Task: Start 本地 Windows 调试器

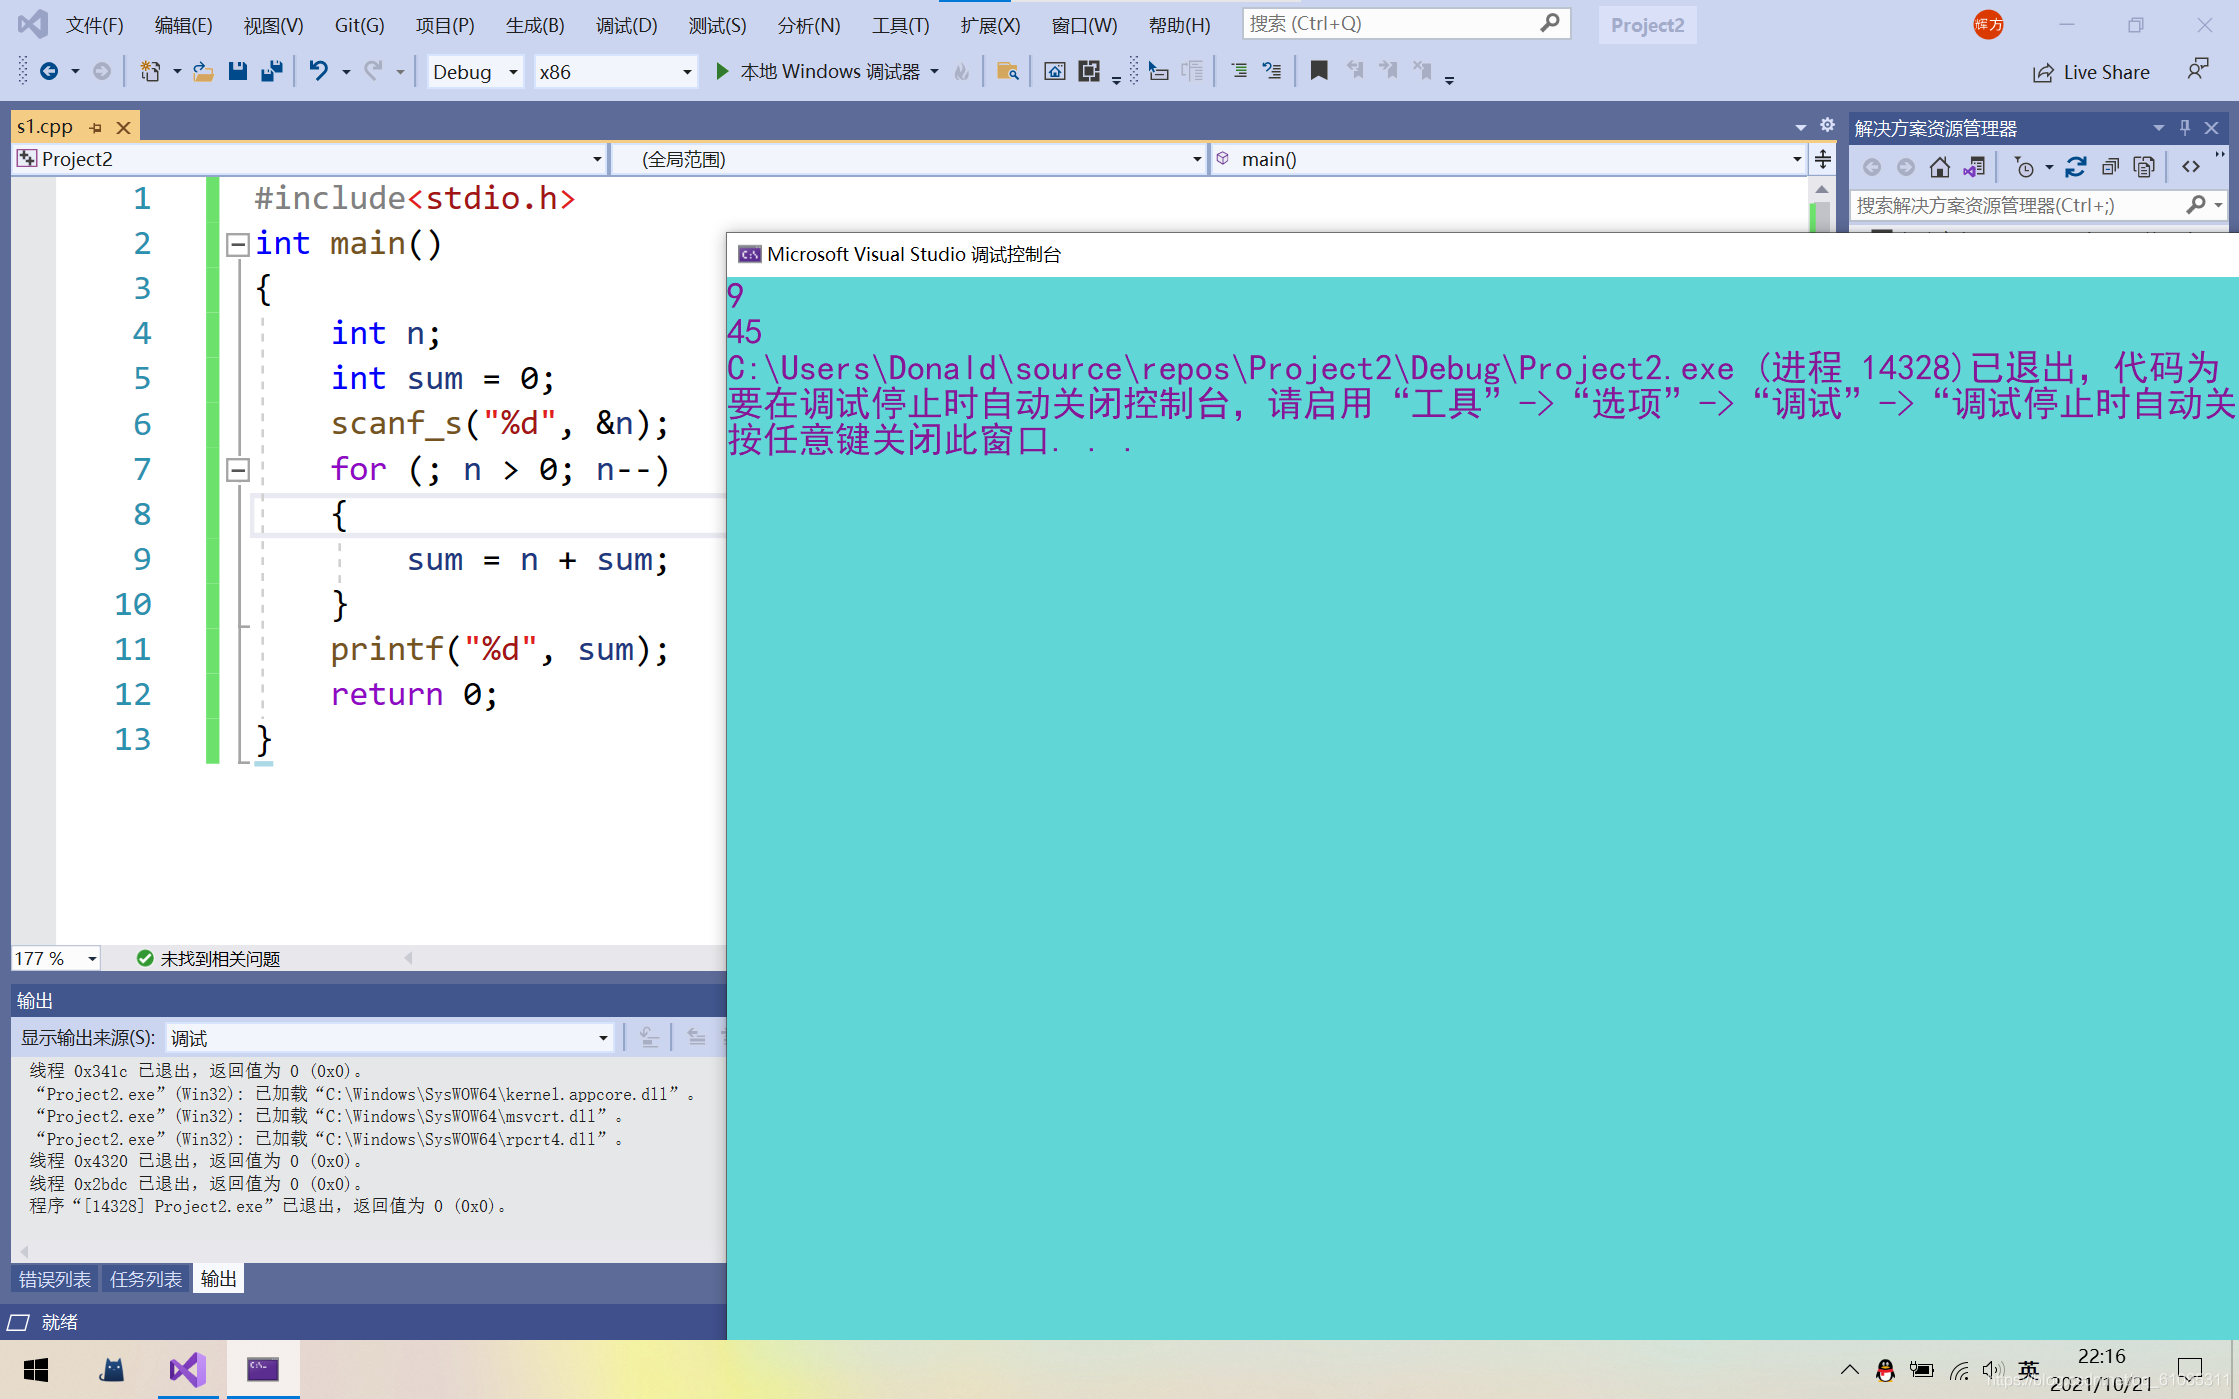Action: (818, 72)
